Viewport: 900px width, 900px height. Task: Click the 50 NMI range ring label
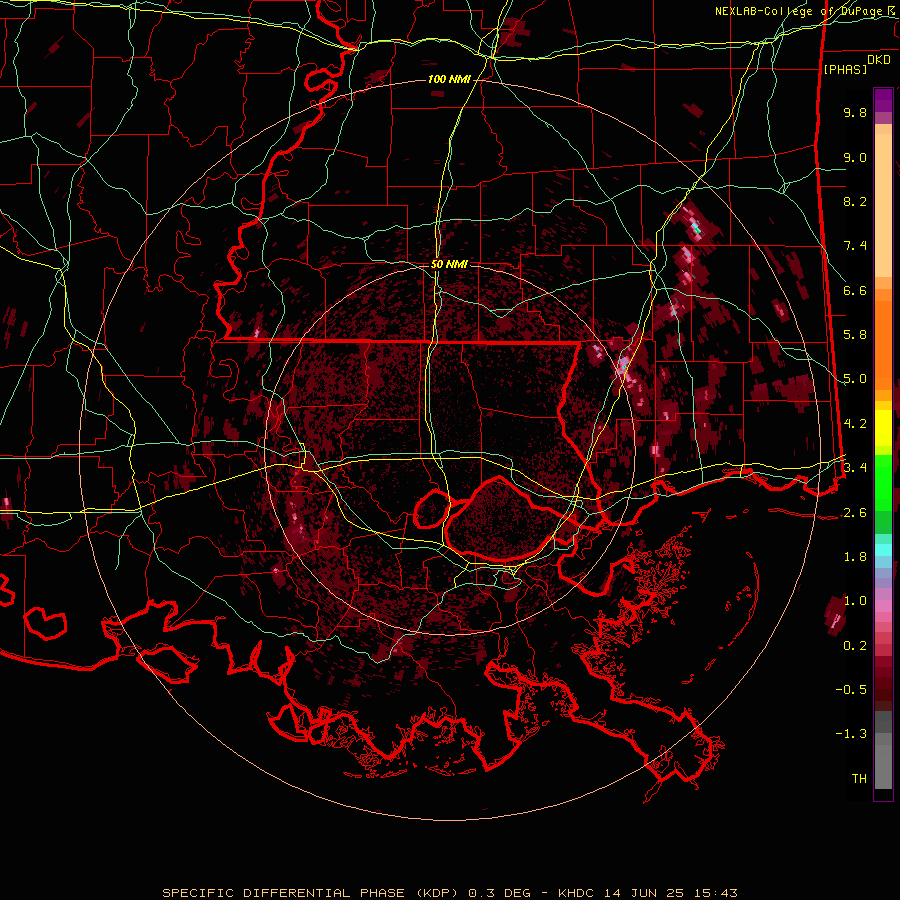[x=449, y=264]
